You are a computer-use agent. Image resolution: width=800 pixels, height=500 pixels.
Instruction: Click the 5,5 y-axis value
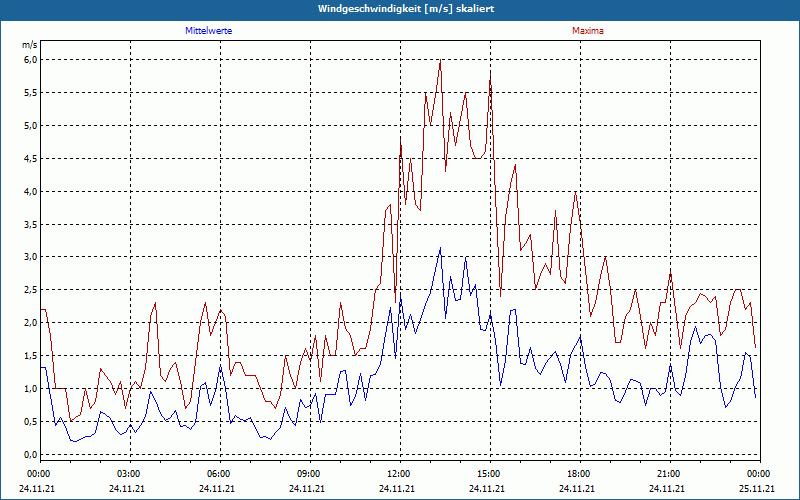31,93
